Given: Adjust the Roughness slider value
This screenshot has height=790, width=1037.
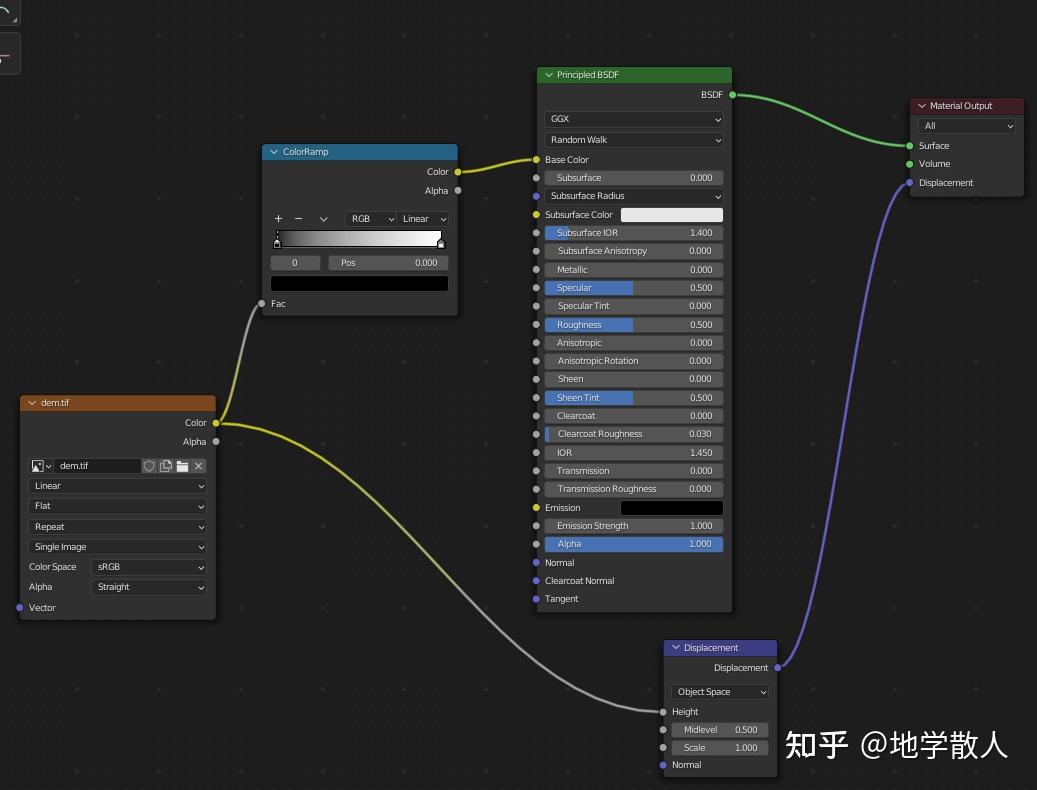Looking at the screenshot, I should (x=633, y=324).
